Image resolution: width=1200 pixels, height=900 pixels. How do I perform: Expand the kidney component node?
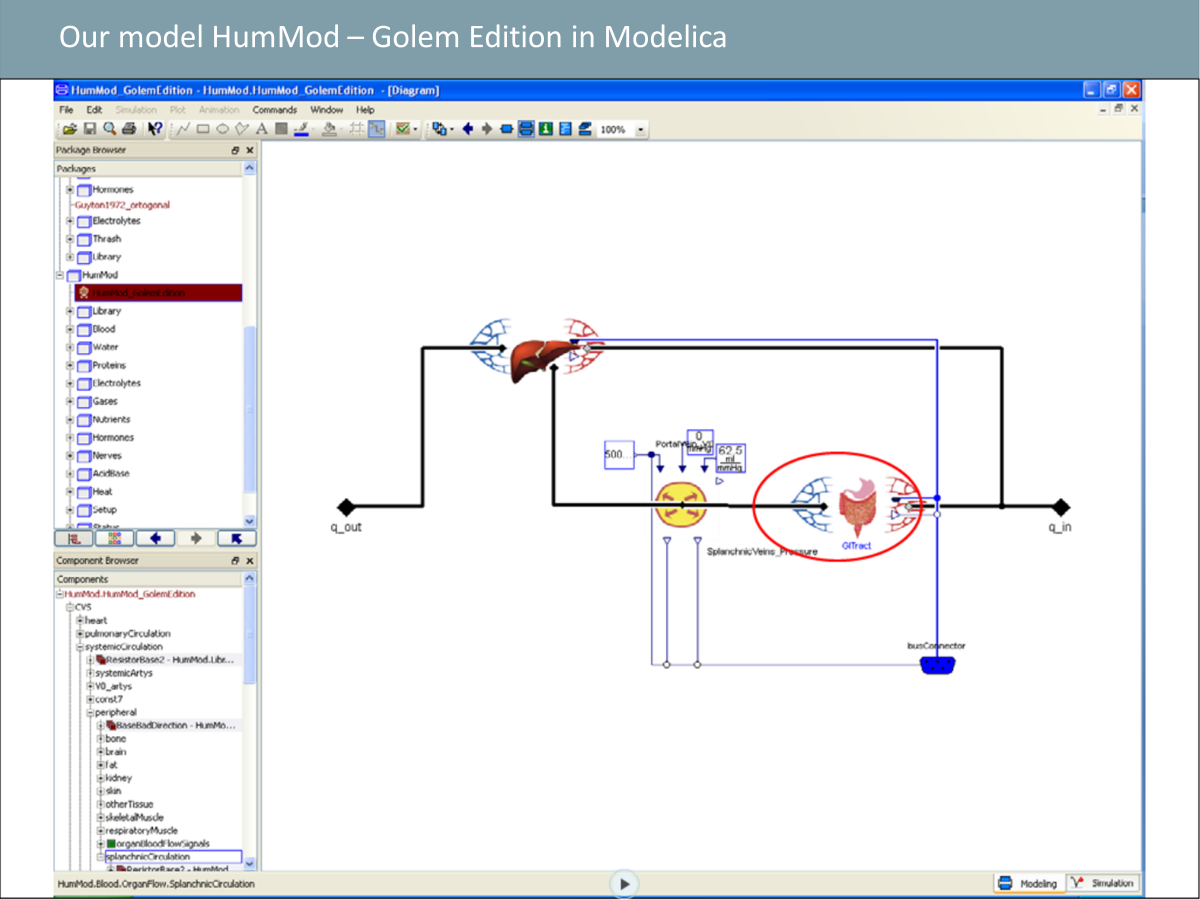click(x=101, y=778)
